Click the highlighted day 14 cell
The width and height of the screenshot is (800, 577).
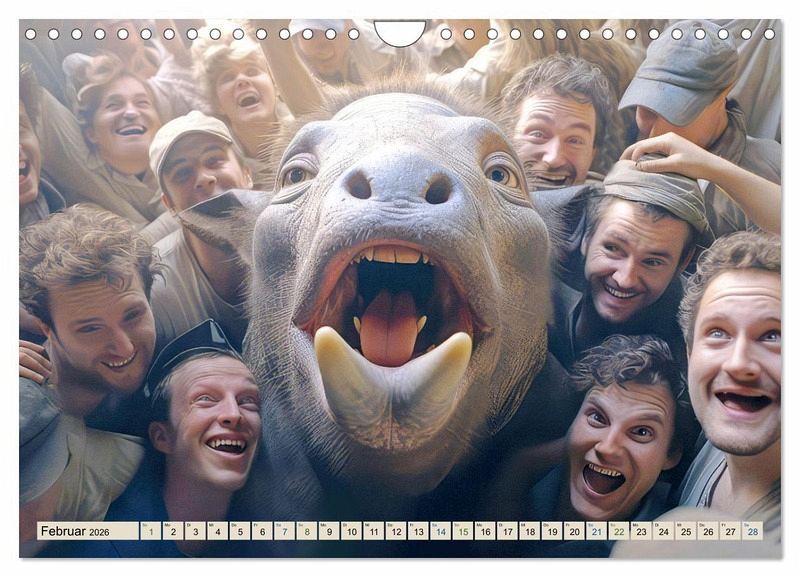pos(440,531)
